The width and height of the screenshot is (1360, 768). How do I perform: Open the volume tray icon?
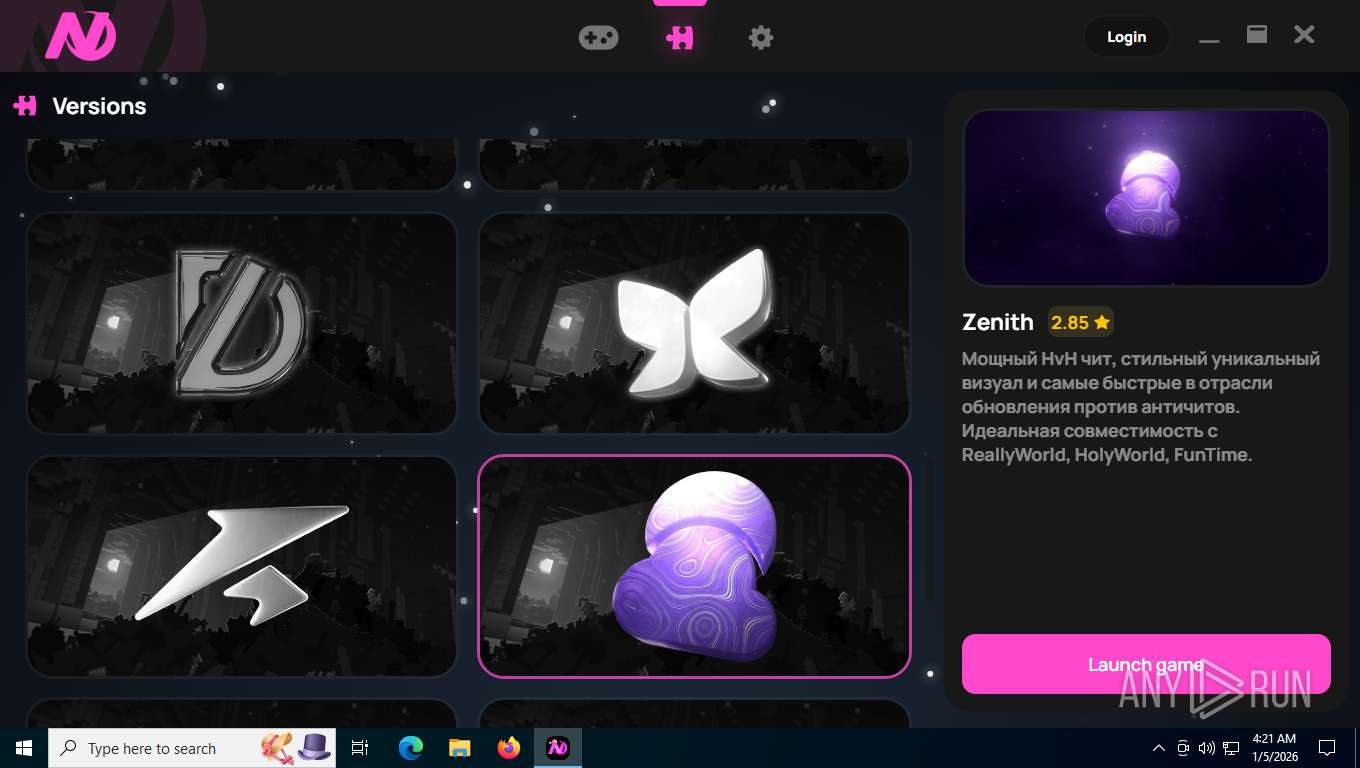pos(1207,748)
